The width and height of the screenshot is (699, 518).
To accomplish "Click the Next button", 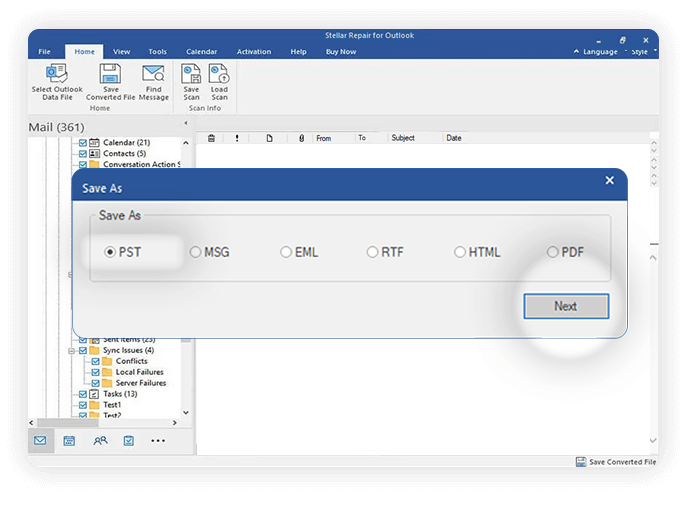I will coord(566,306).
